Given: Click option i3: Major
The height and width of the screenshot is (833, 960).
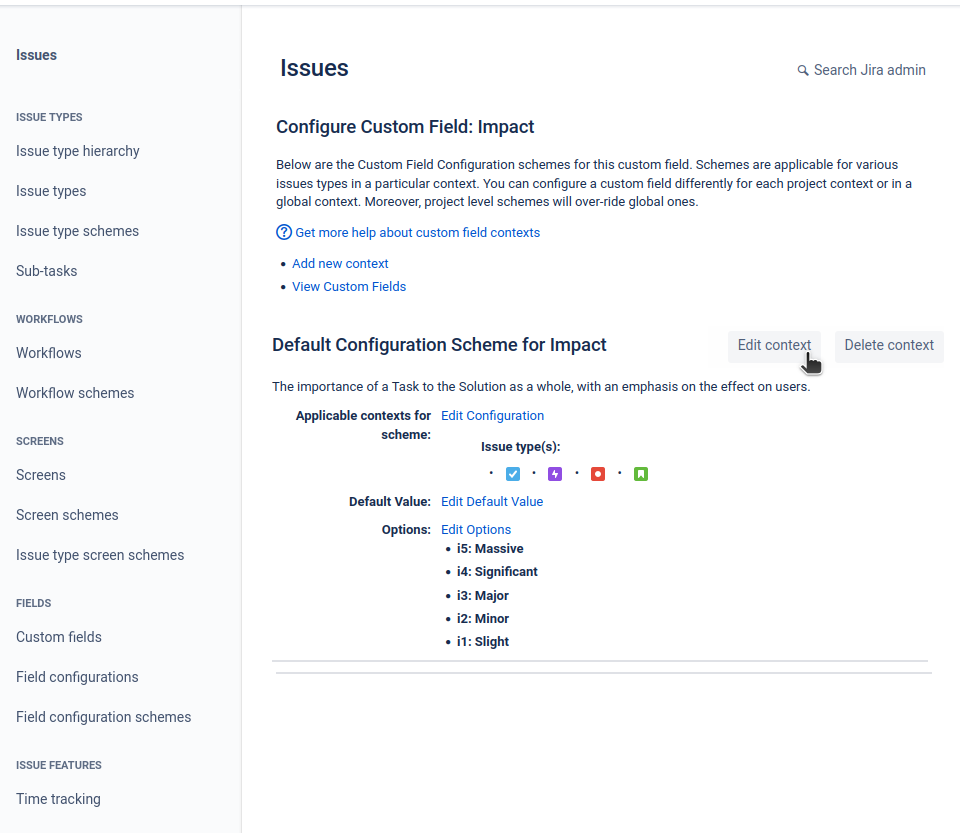Looking at the screenshot, I should pyautogui.click(x=482, y=596).
